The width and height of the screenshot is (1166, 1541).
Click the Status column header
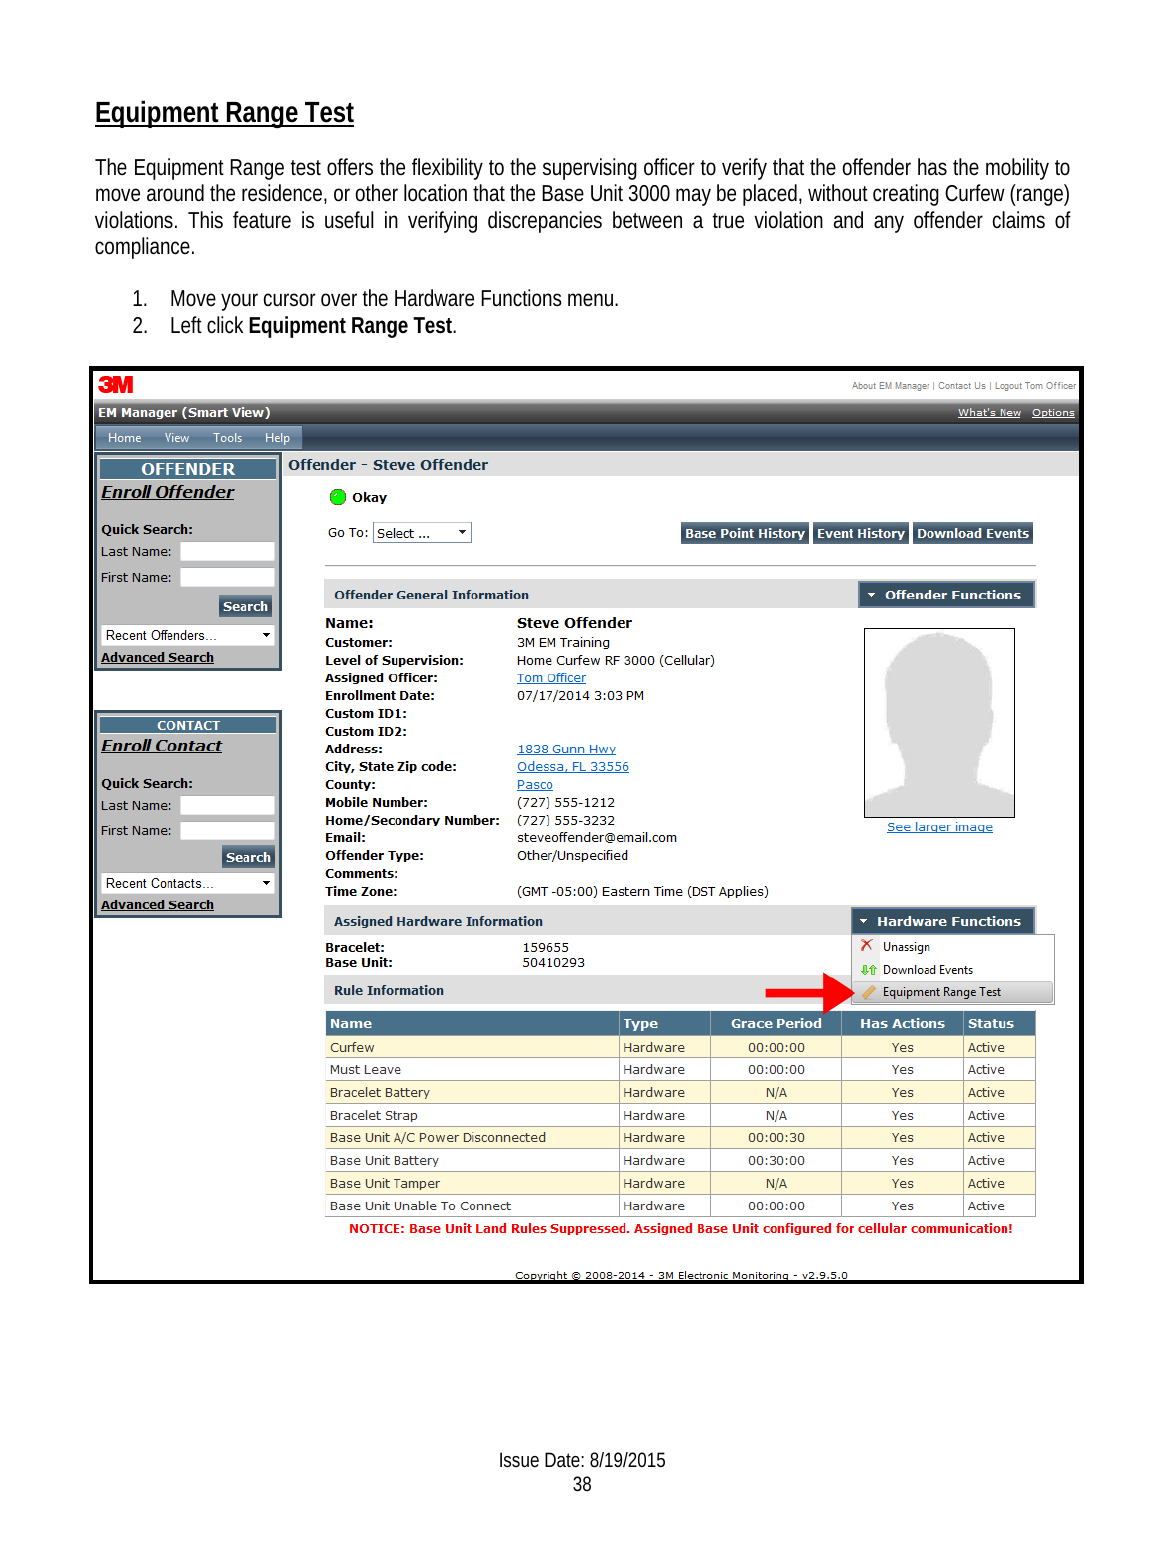[999, 1023]
